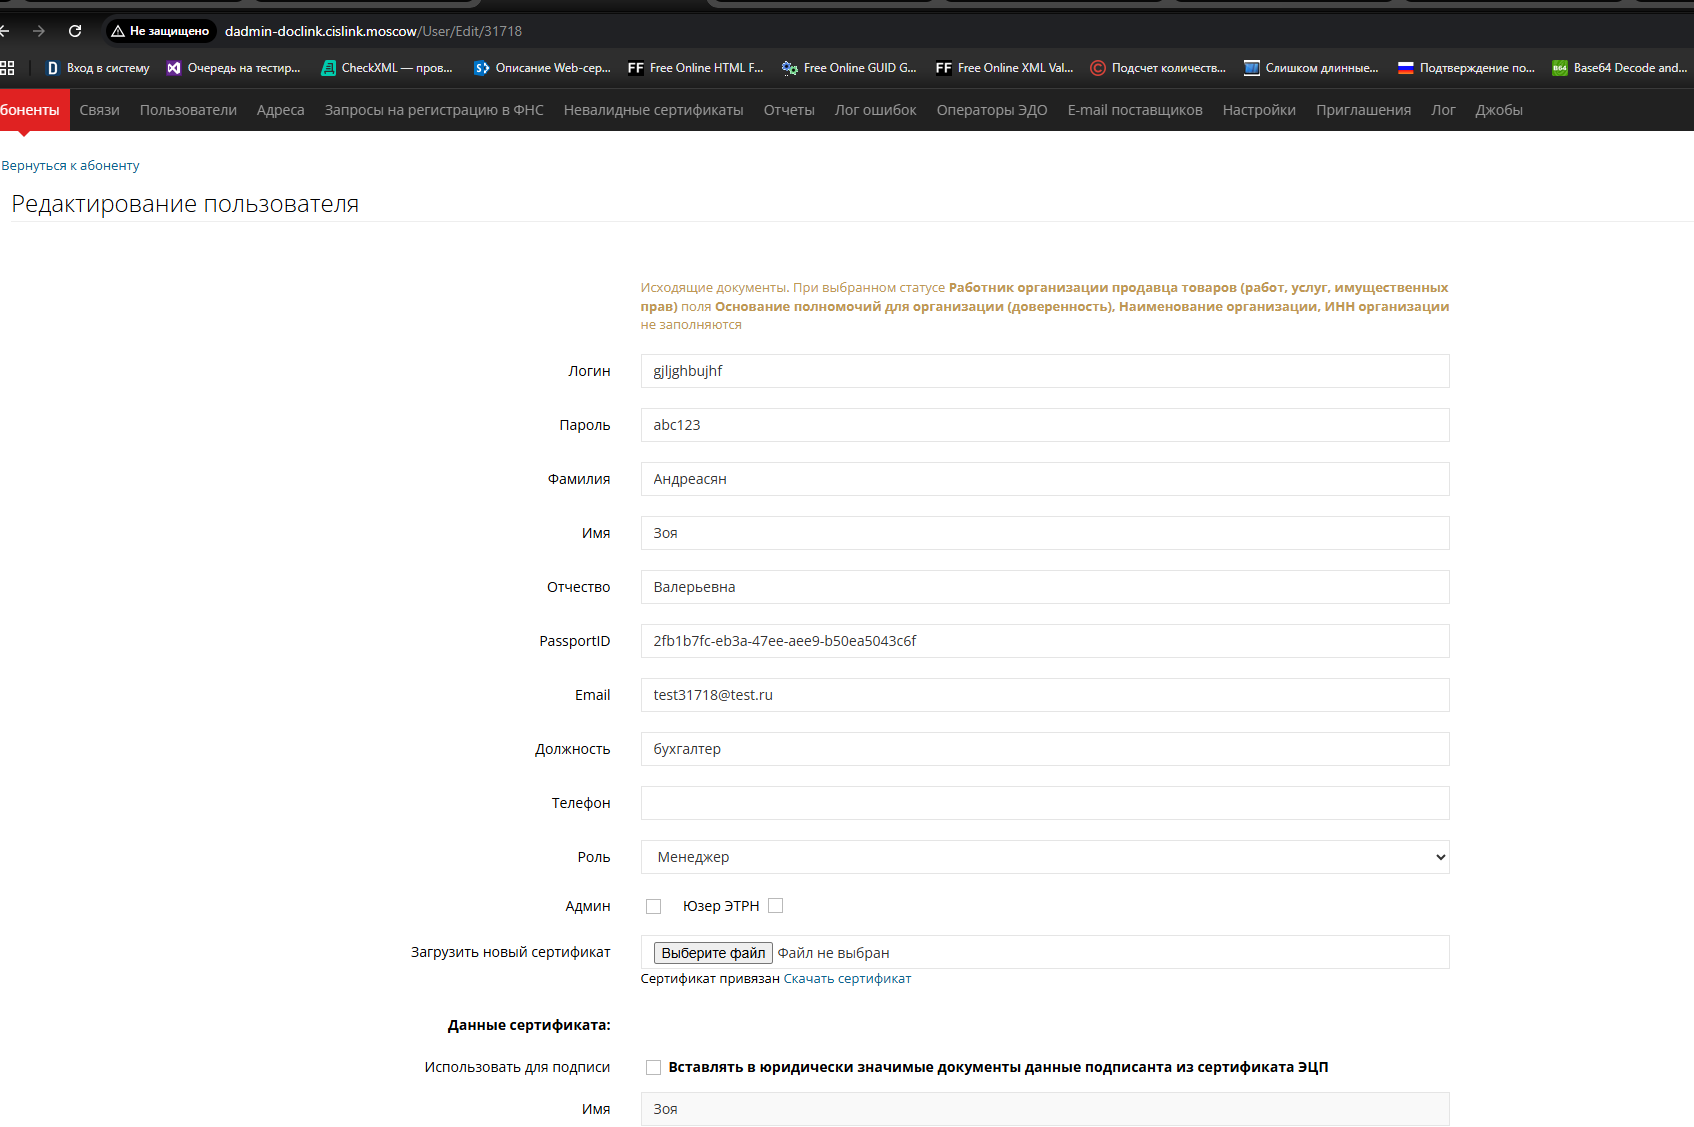Image resolution: width=1694 pixels, height=1127 pixels.
Task: Focus the Имя field containing Зоя
Action: [1045, 533]
